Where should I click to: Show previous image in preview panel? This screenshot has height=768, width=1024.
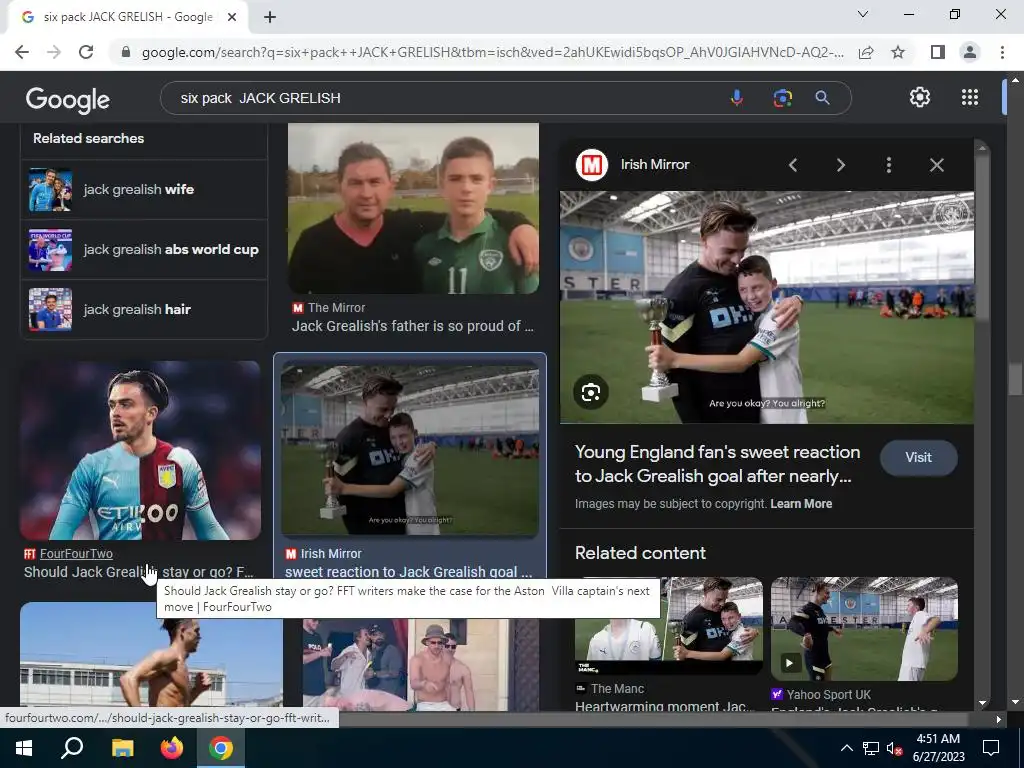793,165
